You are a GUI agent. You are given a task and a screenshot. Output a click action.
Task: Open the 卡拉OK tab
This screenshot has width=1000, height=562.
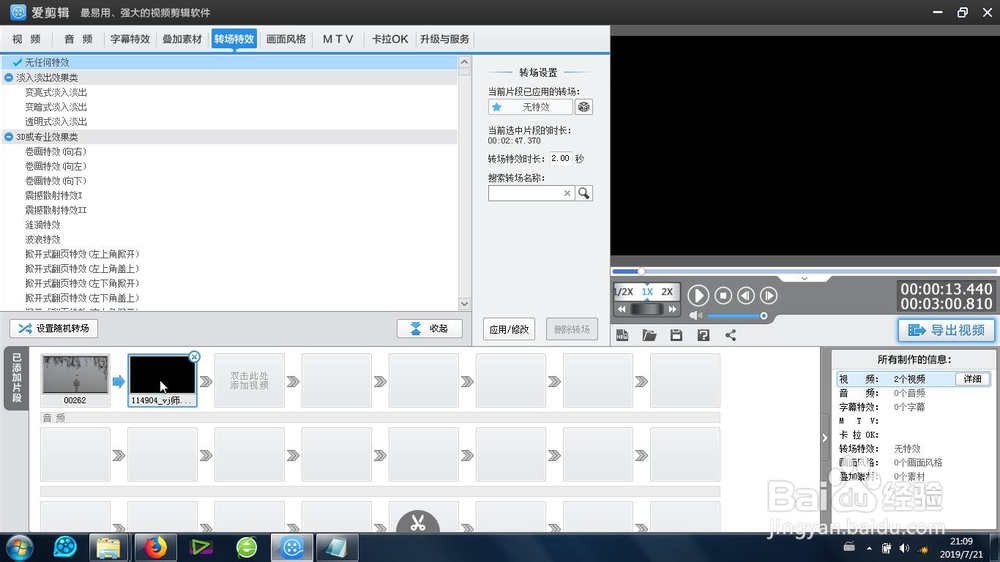[x=390, y=39]
